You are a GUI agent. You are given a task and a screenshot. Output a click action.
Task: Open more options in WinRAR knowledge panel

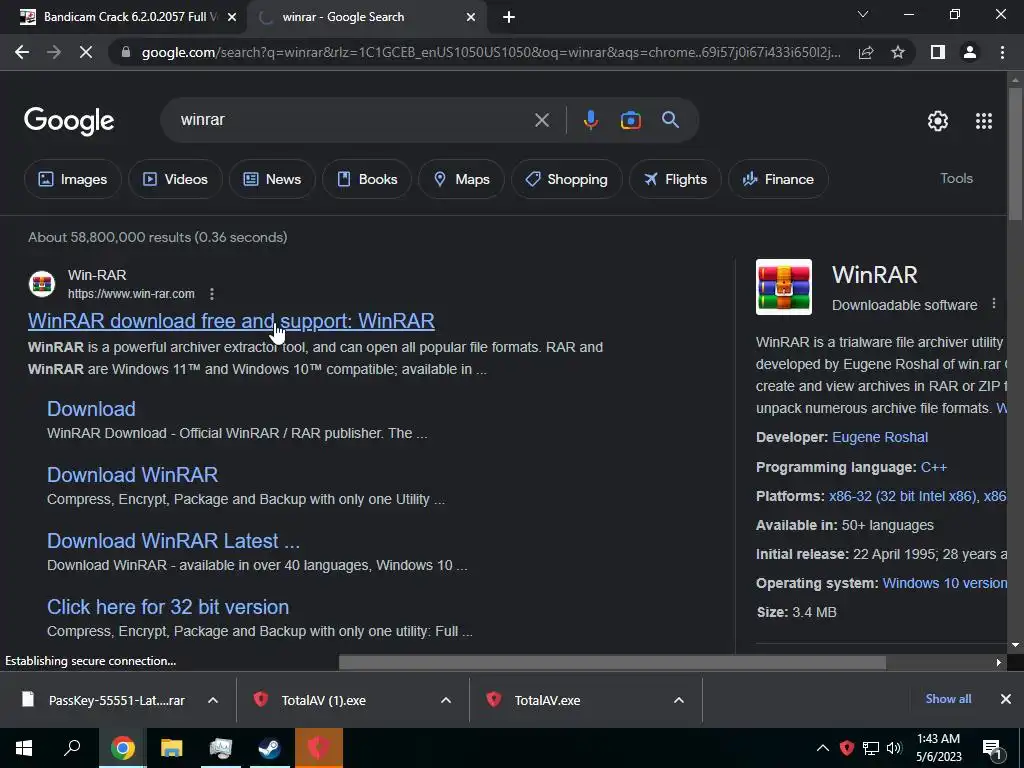[994, 304]
